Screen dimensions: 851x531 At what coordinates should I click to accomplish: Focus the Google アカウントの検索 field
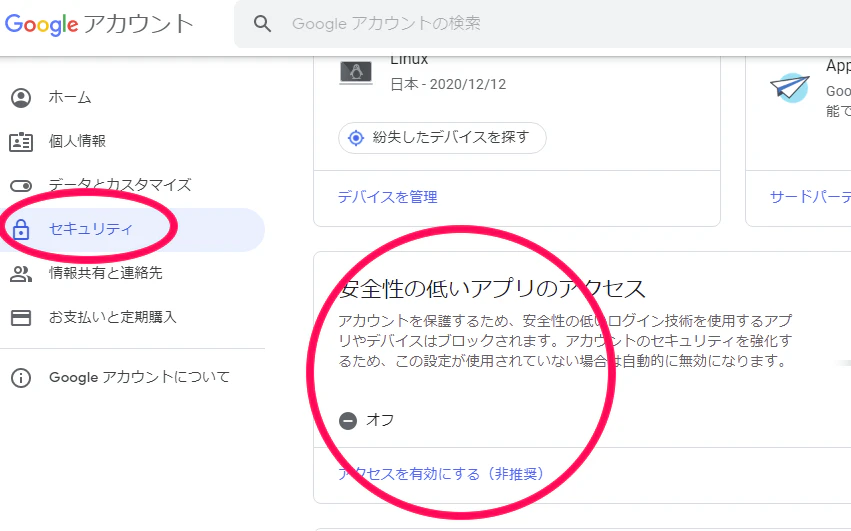[543, 23]
